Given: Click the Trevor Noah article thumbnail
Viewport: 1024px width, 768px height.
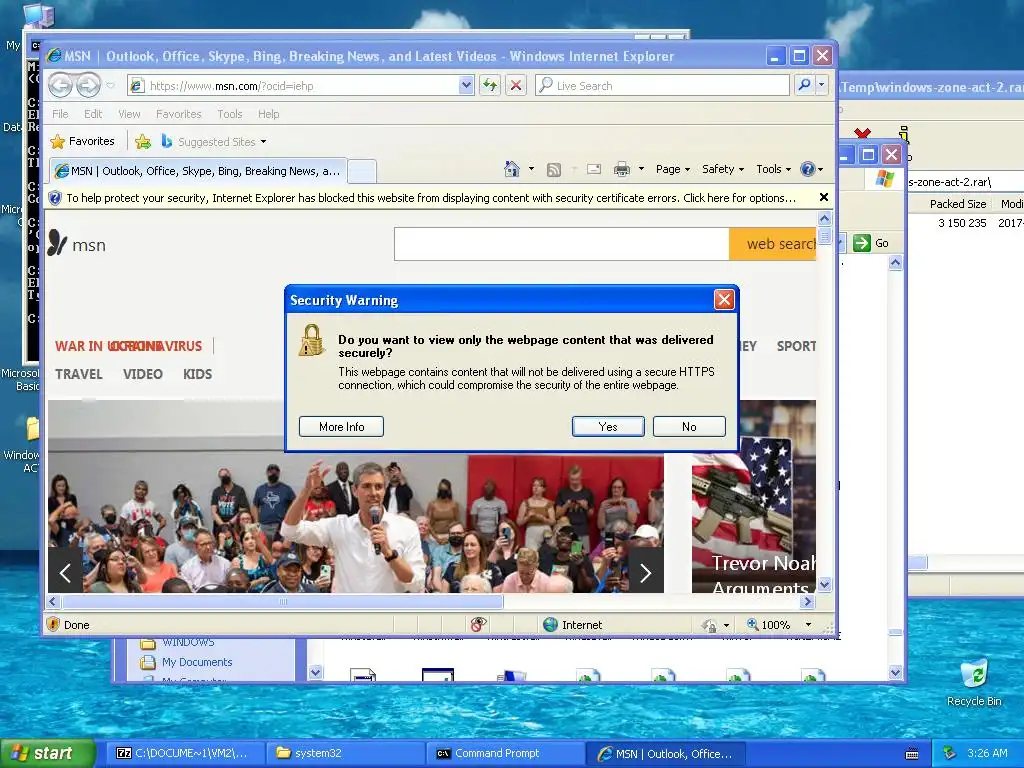Looking at the screenshot, I should pos(754,496).
